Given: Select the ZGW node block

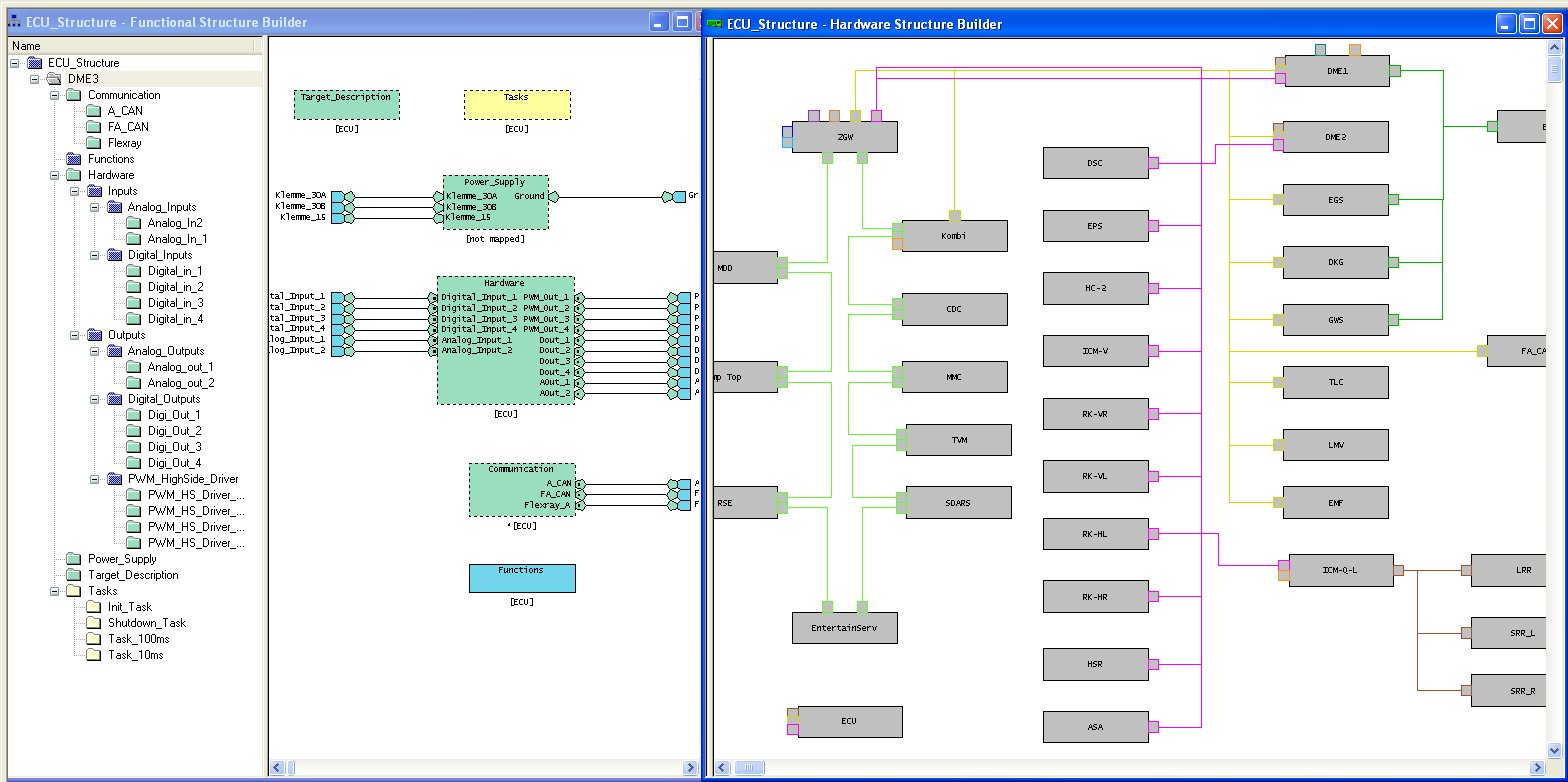Looking at the screenshot, I should [844, 137].
